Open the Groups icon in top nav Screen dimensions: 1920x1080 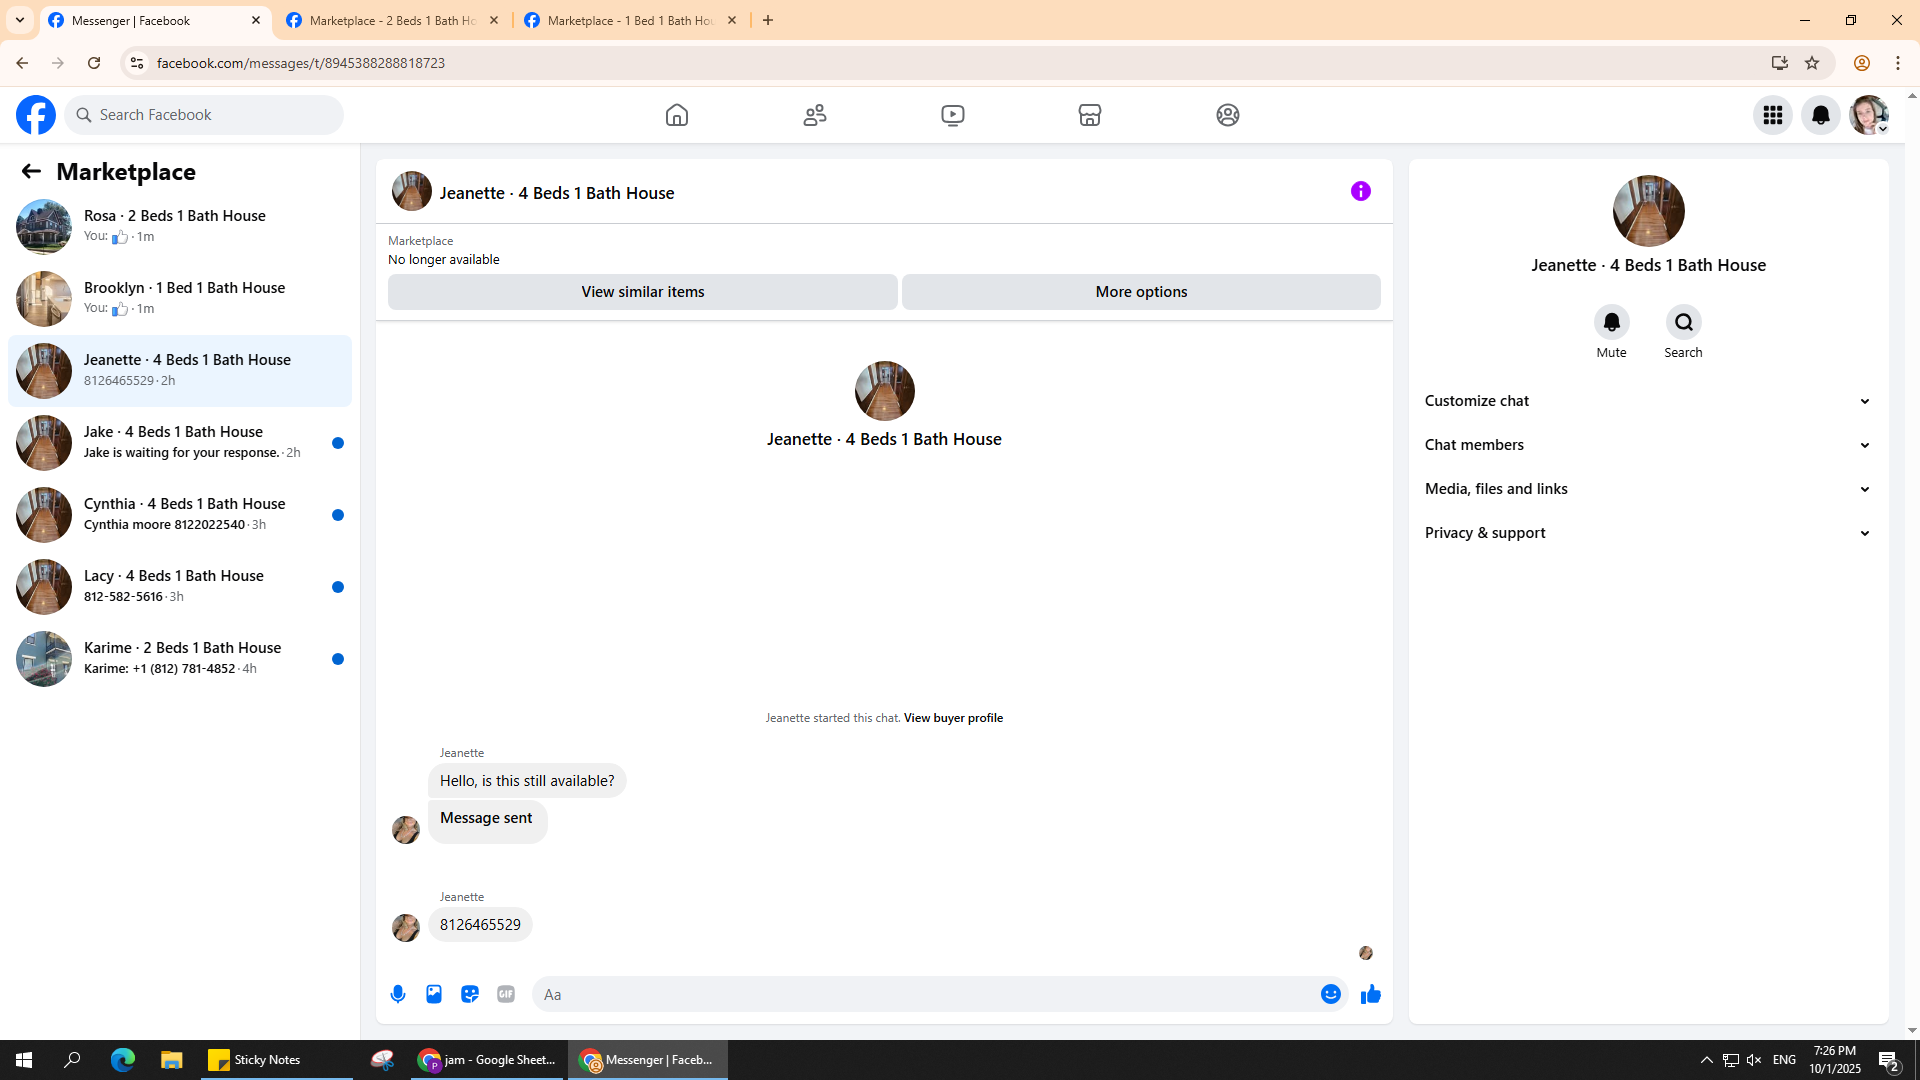[1228, 115]
